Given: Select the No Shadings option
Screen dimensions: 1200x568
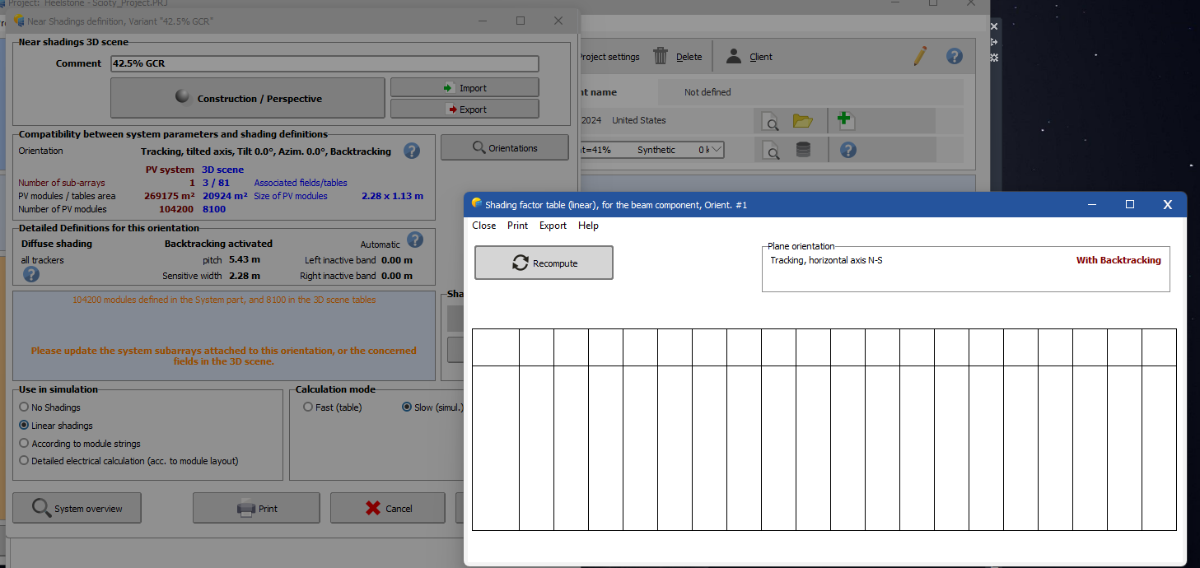Looking at the screenshot, I should tap(24, 408).
